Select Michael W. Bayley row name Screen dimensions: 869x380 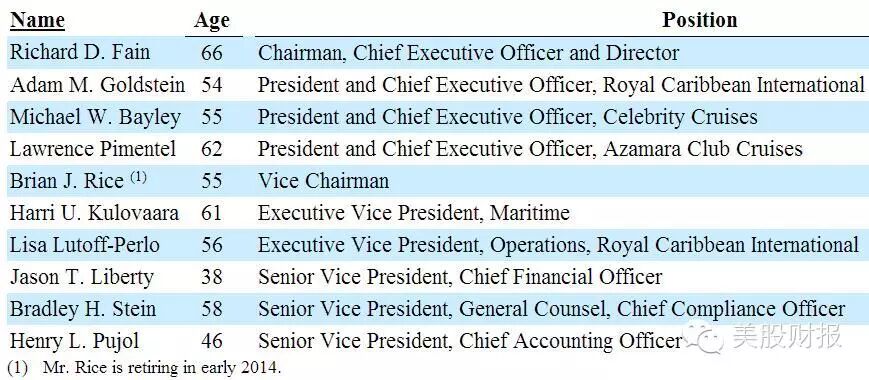point(95,117)
